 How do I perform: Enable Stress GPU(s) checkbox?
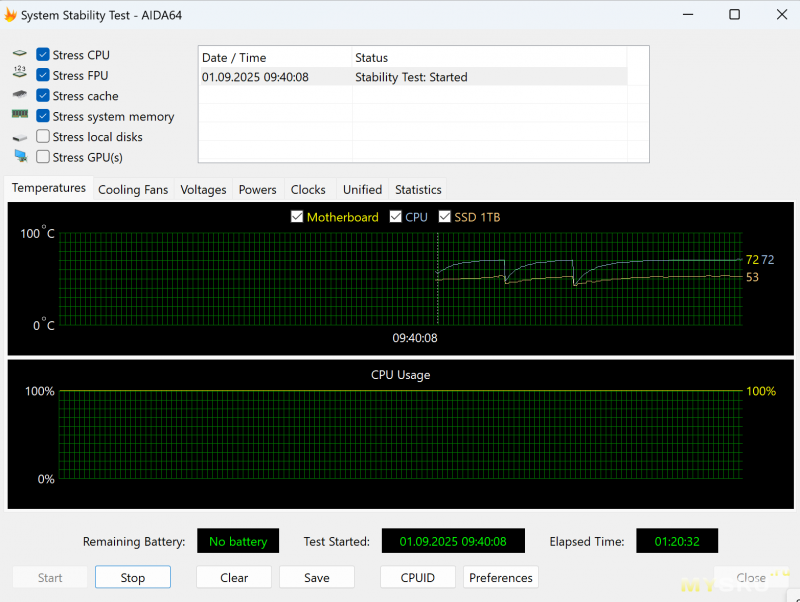click(43, 157)
